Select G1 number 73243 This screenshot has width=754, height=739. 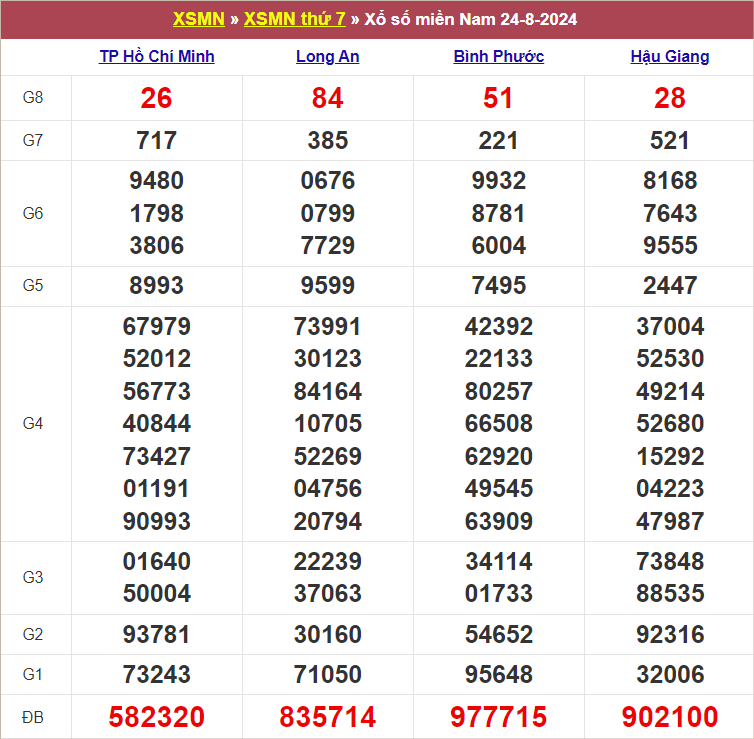pos(157,675)
